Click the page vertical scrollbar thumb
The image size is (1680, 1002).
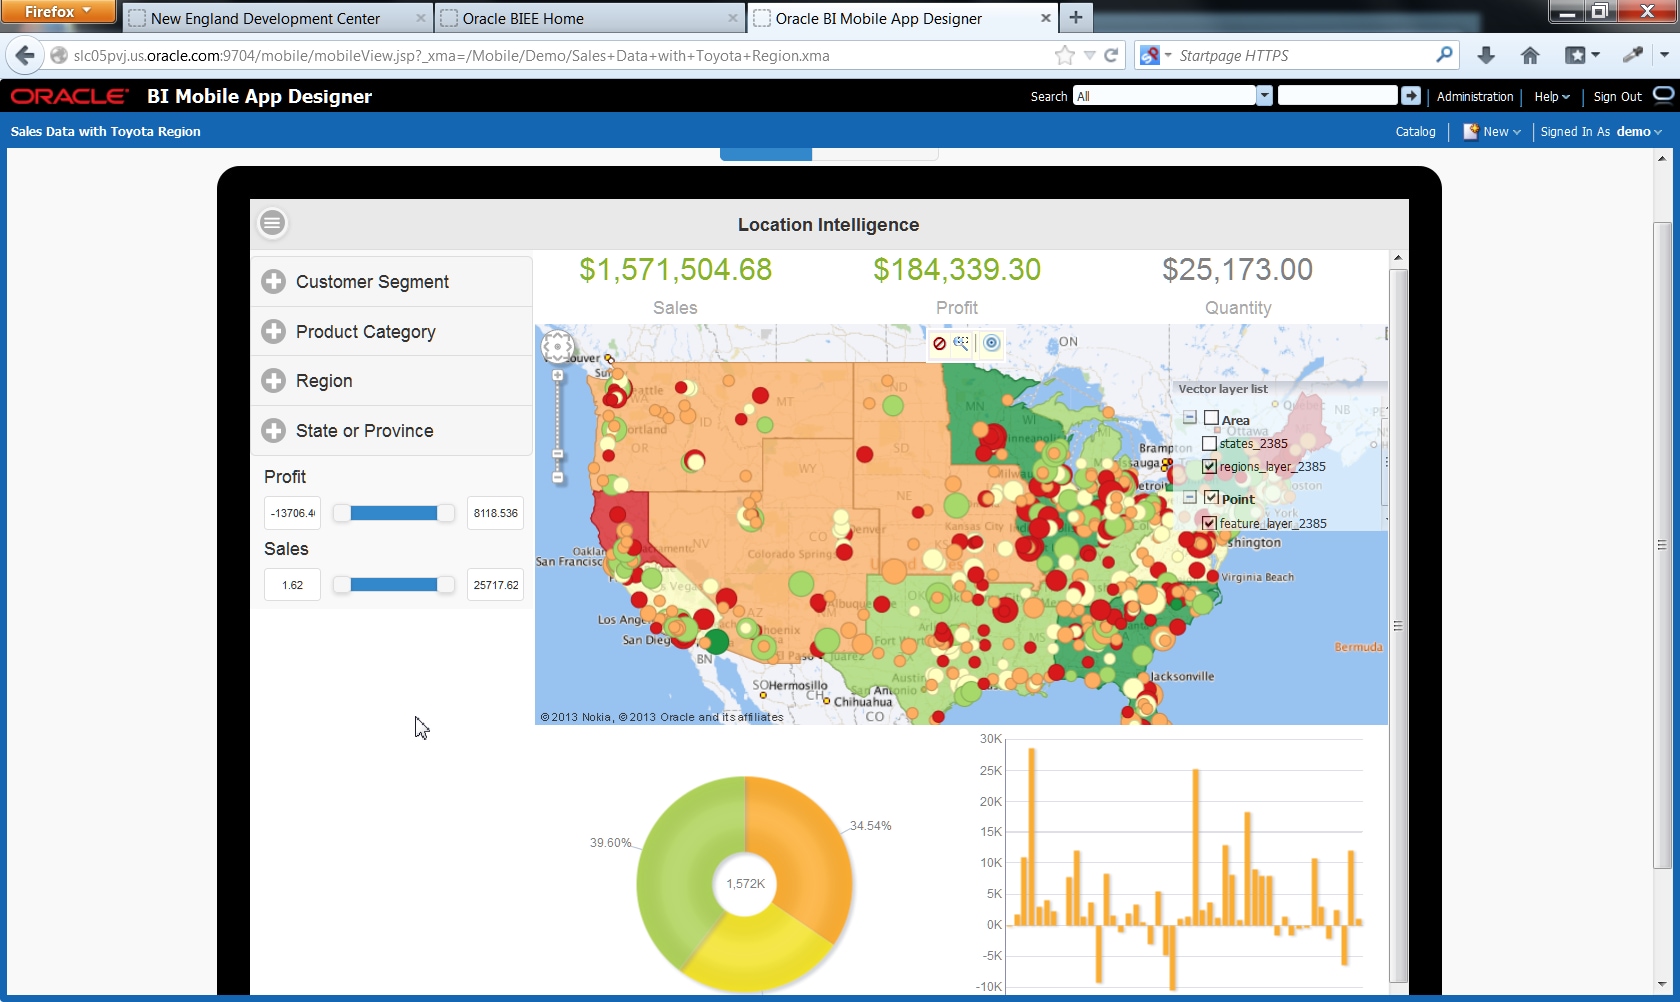1662,545
